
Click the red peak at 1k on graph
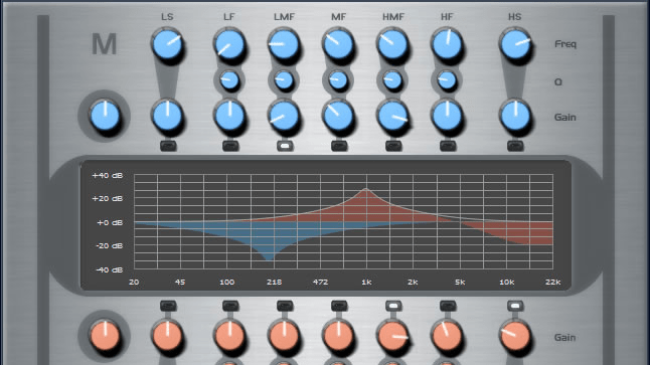point(366,190)
